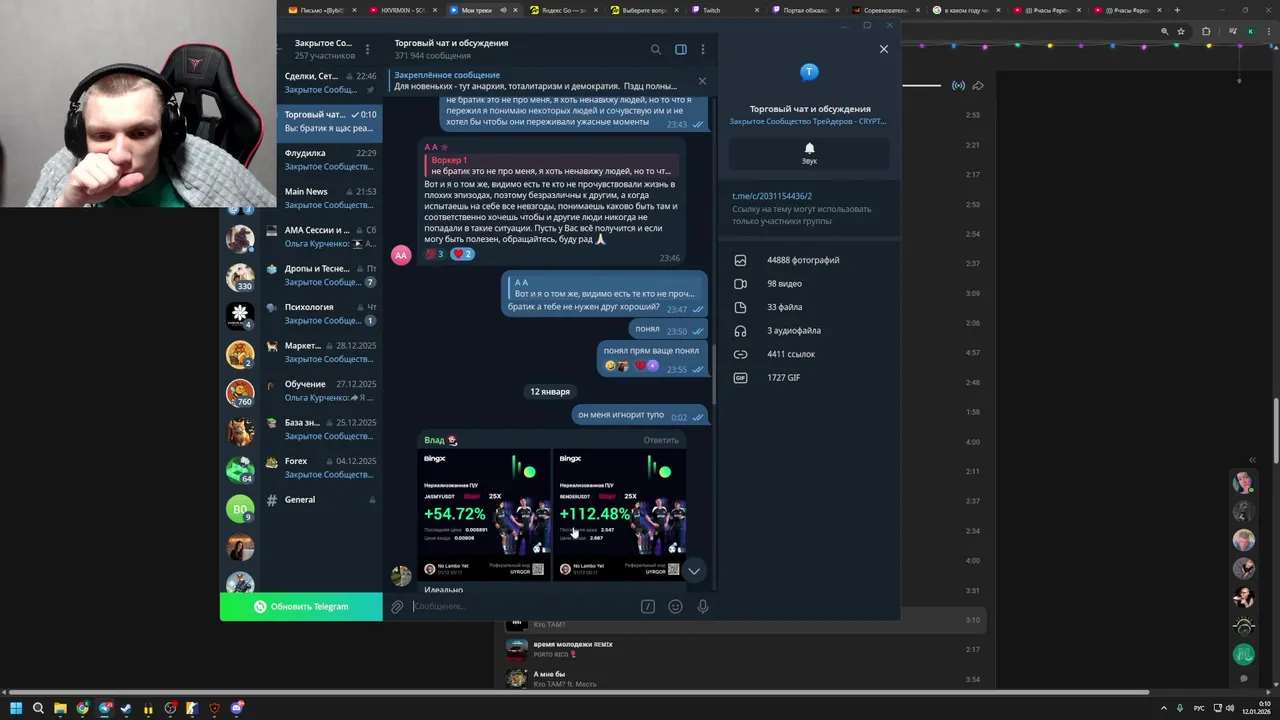This screenshot has width=1280, height=720.
Task: Open the group list three-dot menu
Action: pos(367,49)
